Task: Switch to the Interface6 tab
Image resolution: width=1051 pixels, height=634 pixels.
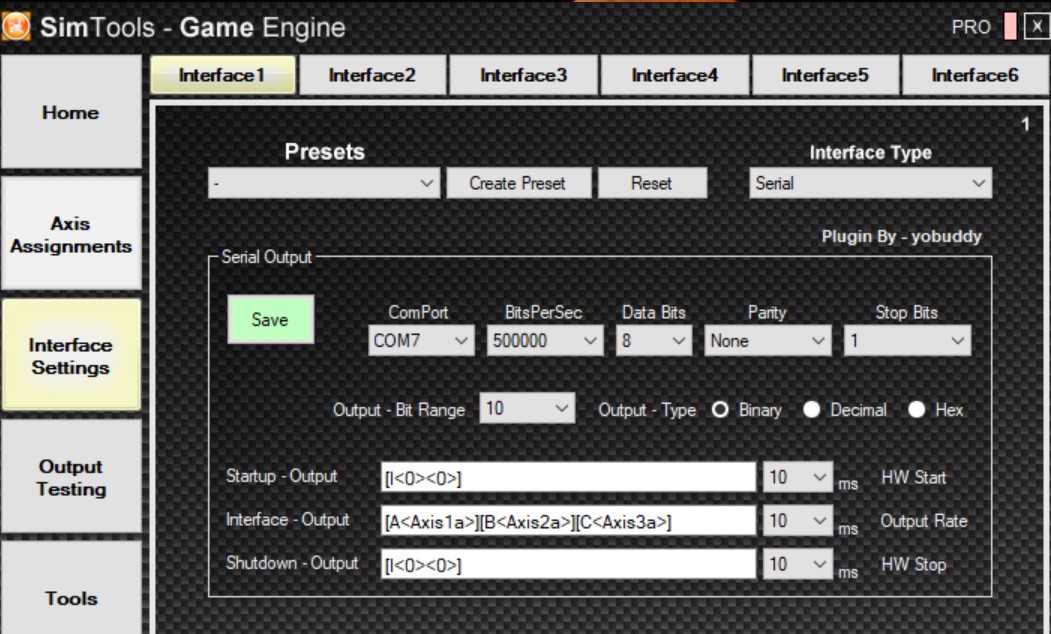Action: (976, 75)
